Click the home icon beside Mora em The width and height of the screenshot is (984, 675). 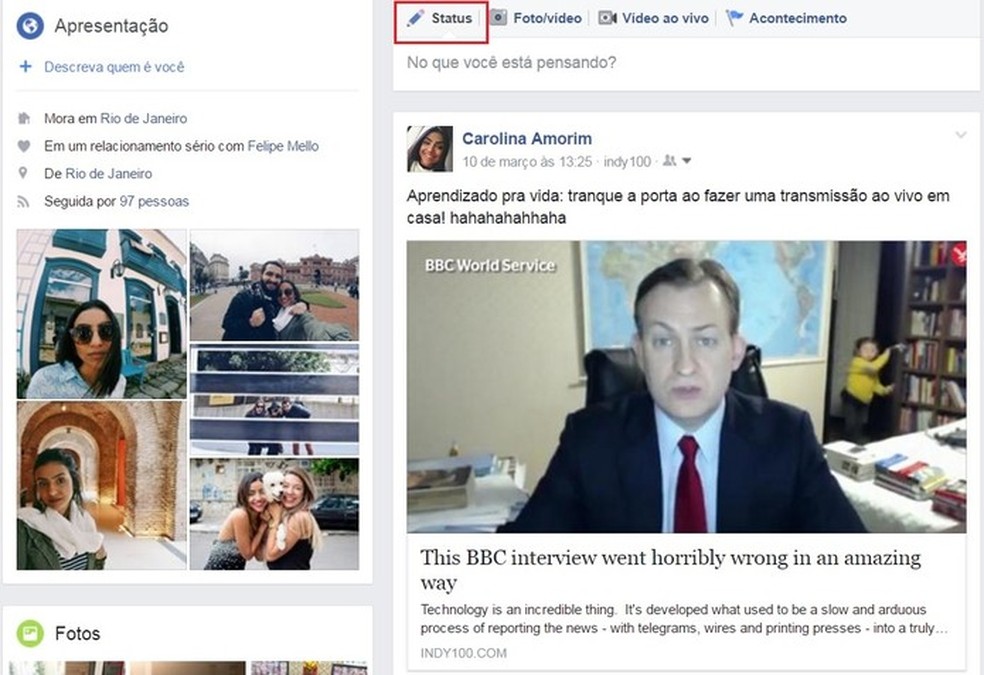click(x=24, y=118)
